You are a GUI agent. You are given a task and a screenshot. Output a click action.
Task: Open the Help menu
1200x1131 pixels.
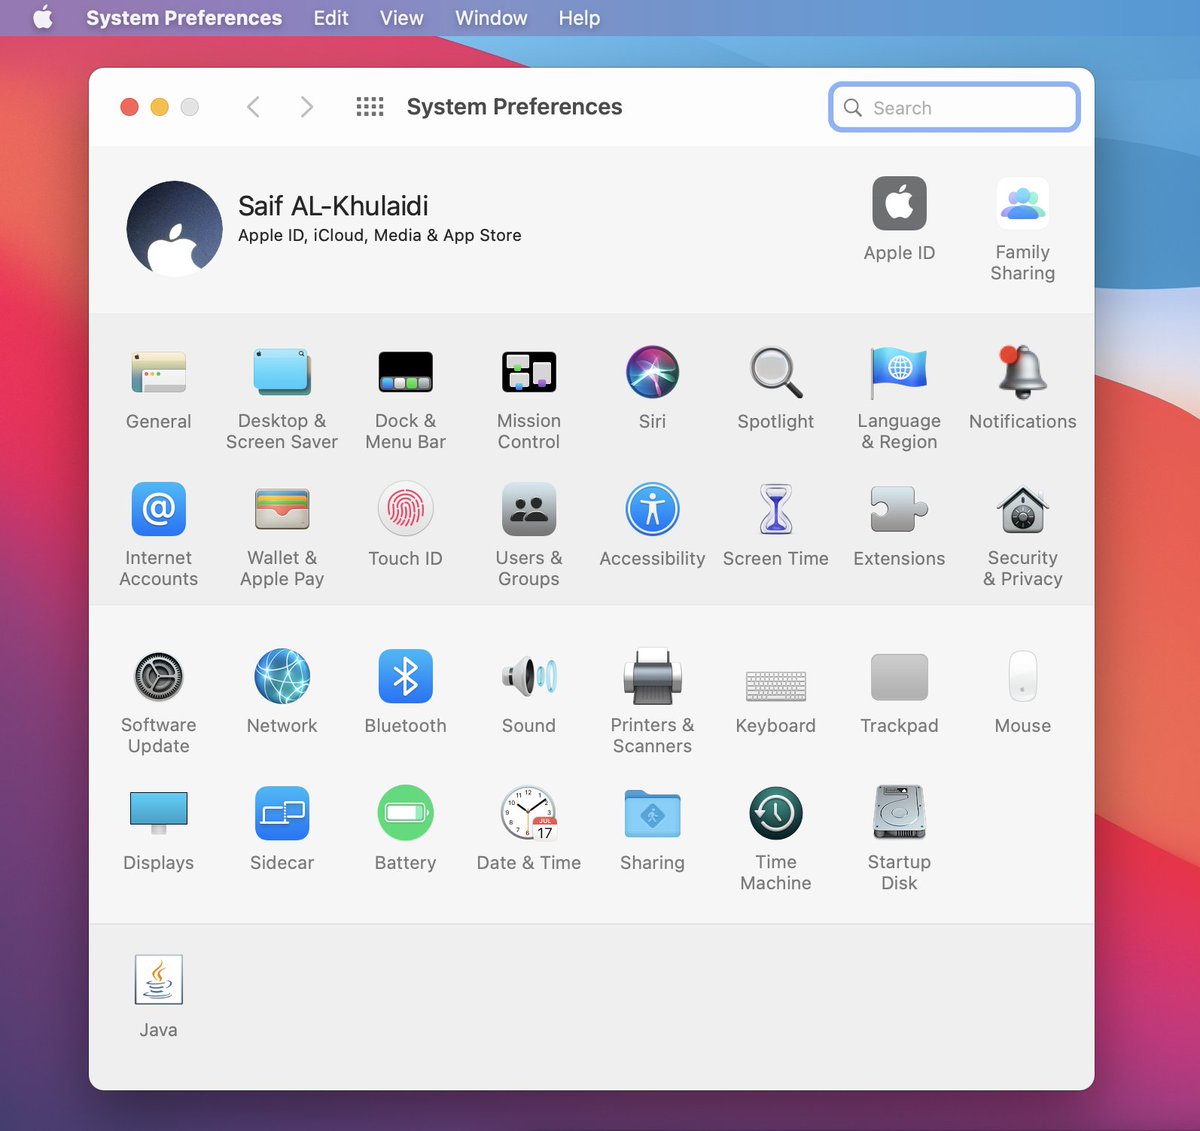[x=579, y=18]
